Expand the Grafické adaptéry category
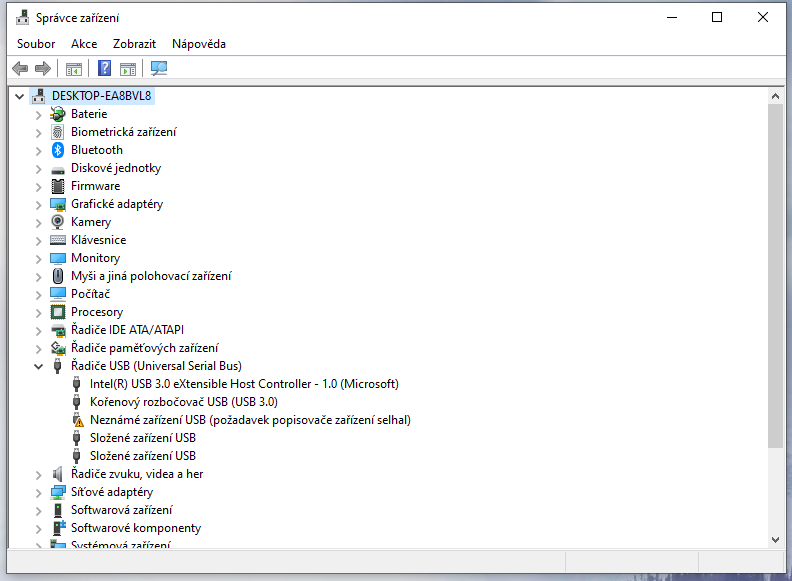The image size is (792, 581). point(39,204)
